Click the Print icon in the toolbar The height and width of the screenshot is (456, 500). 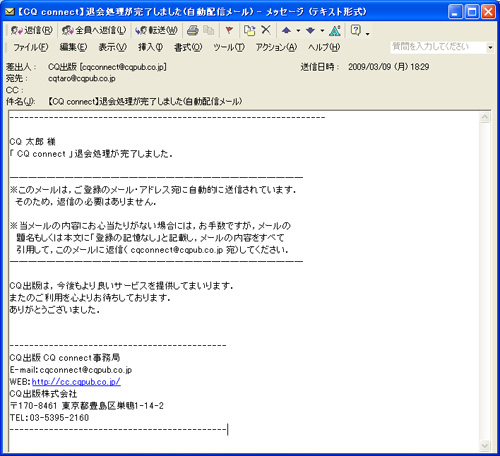tap(193, 30)
